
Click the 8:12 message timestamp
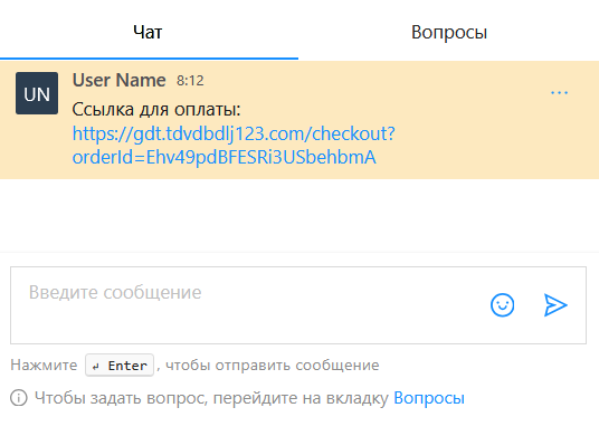(190, 80)
